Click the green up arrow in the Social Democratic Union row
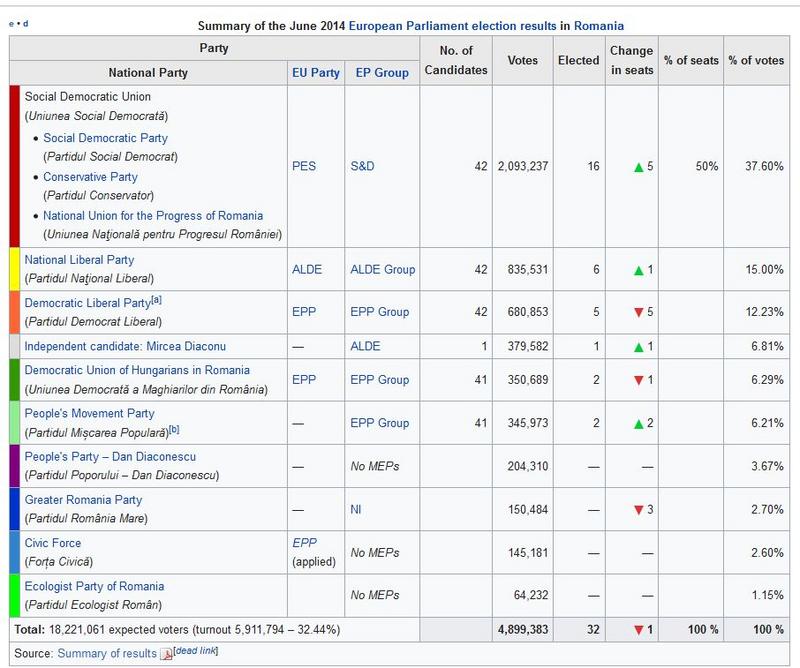The image size is (800, 668). (638, 167)
